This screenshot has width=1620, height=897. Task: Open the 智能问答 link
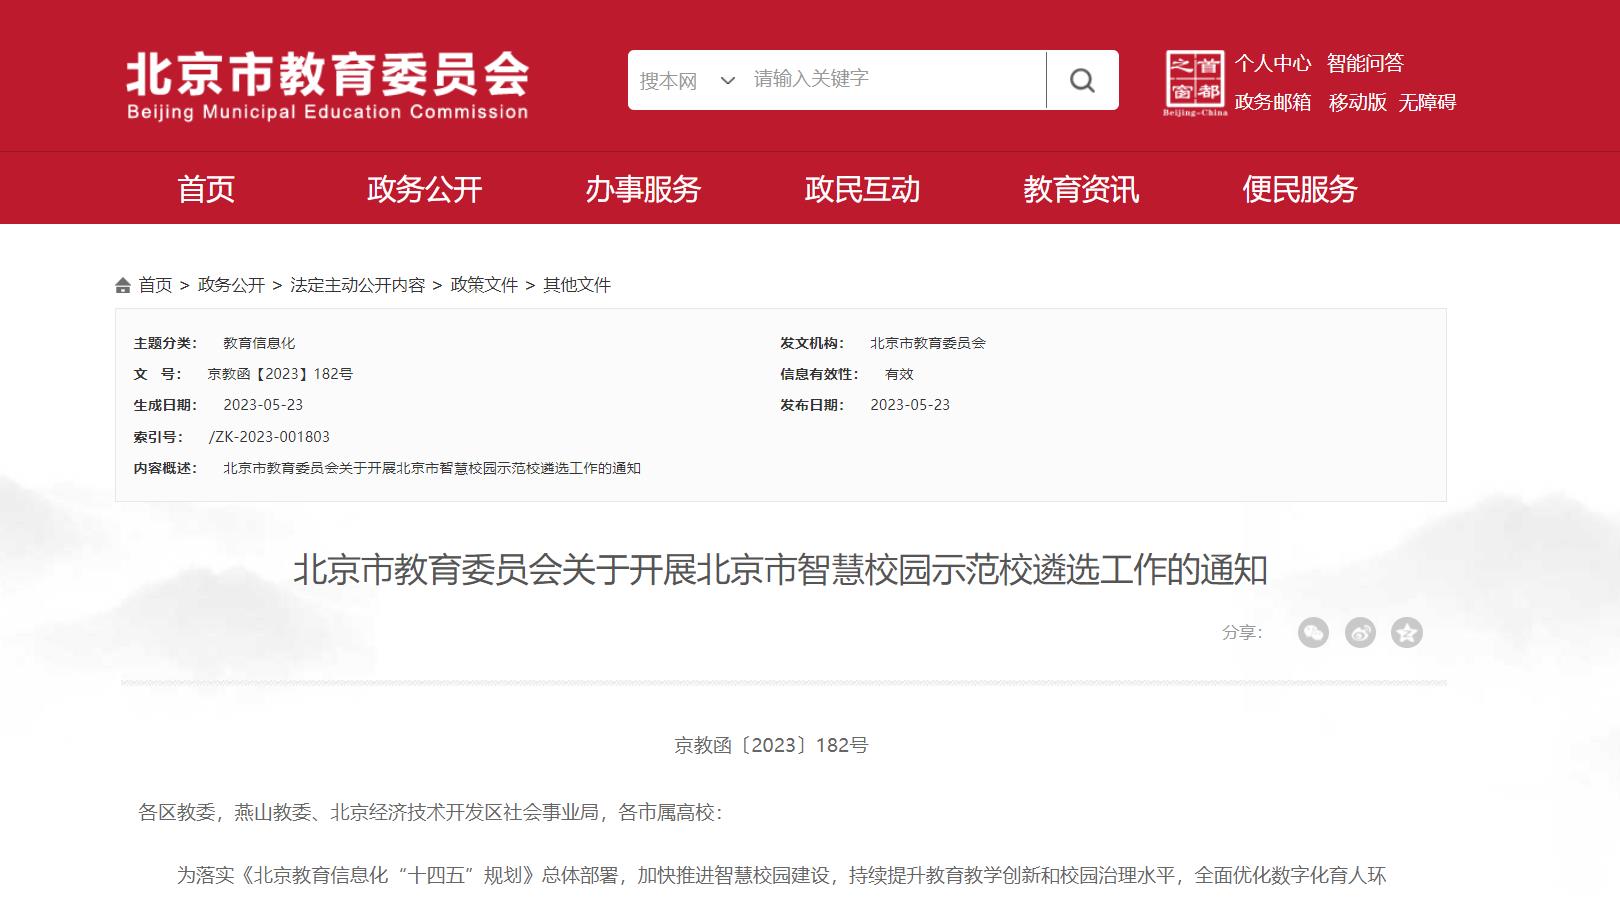1365,63
